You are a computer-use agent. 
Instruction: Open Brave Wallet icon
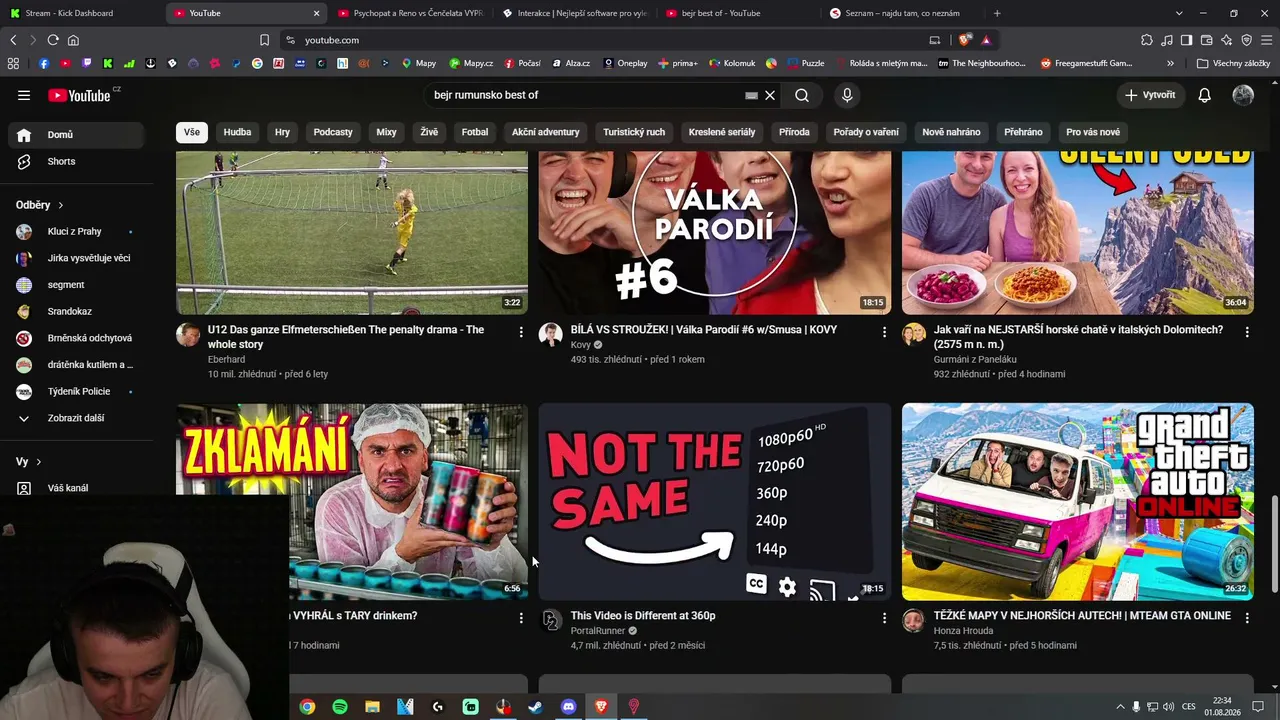pos(1206,40)
